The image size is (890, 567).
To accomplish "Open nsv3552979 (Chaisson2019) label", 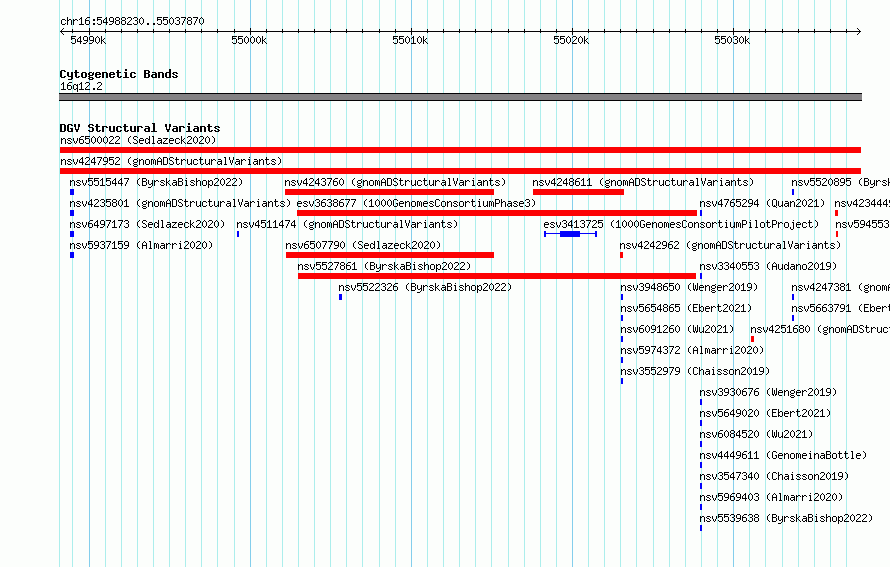I will pyautogui.click(x=695, y=371).
